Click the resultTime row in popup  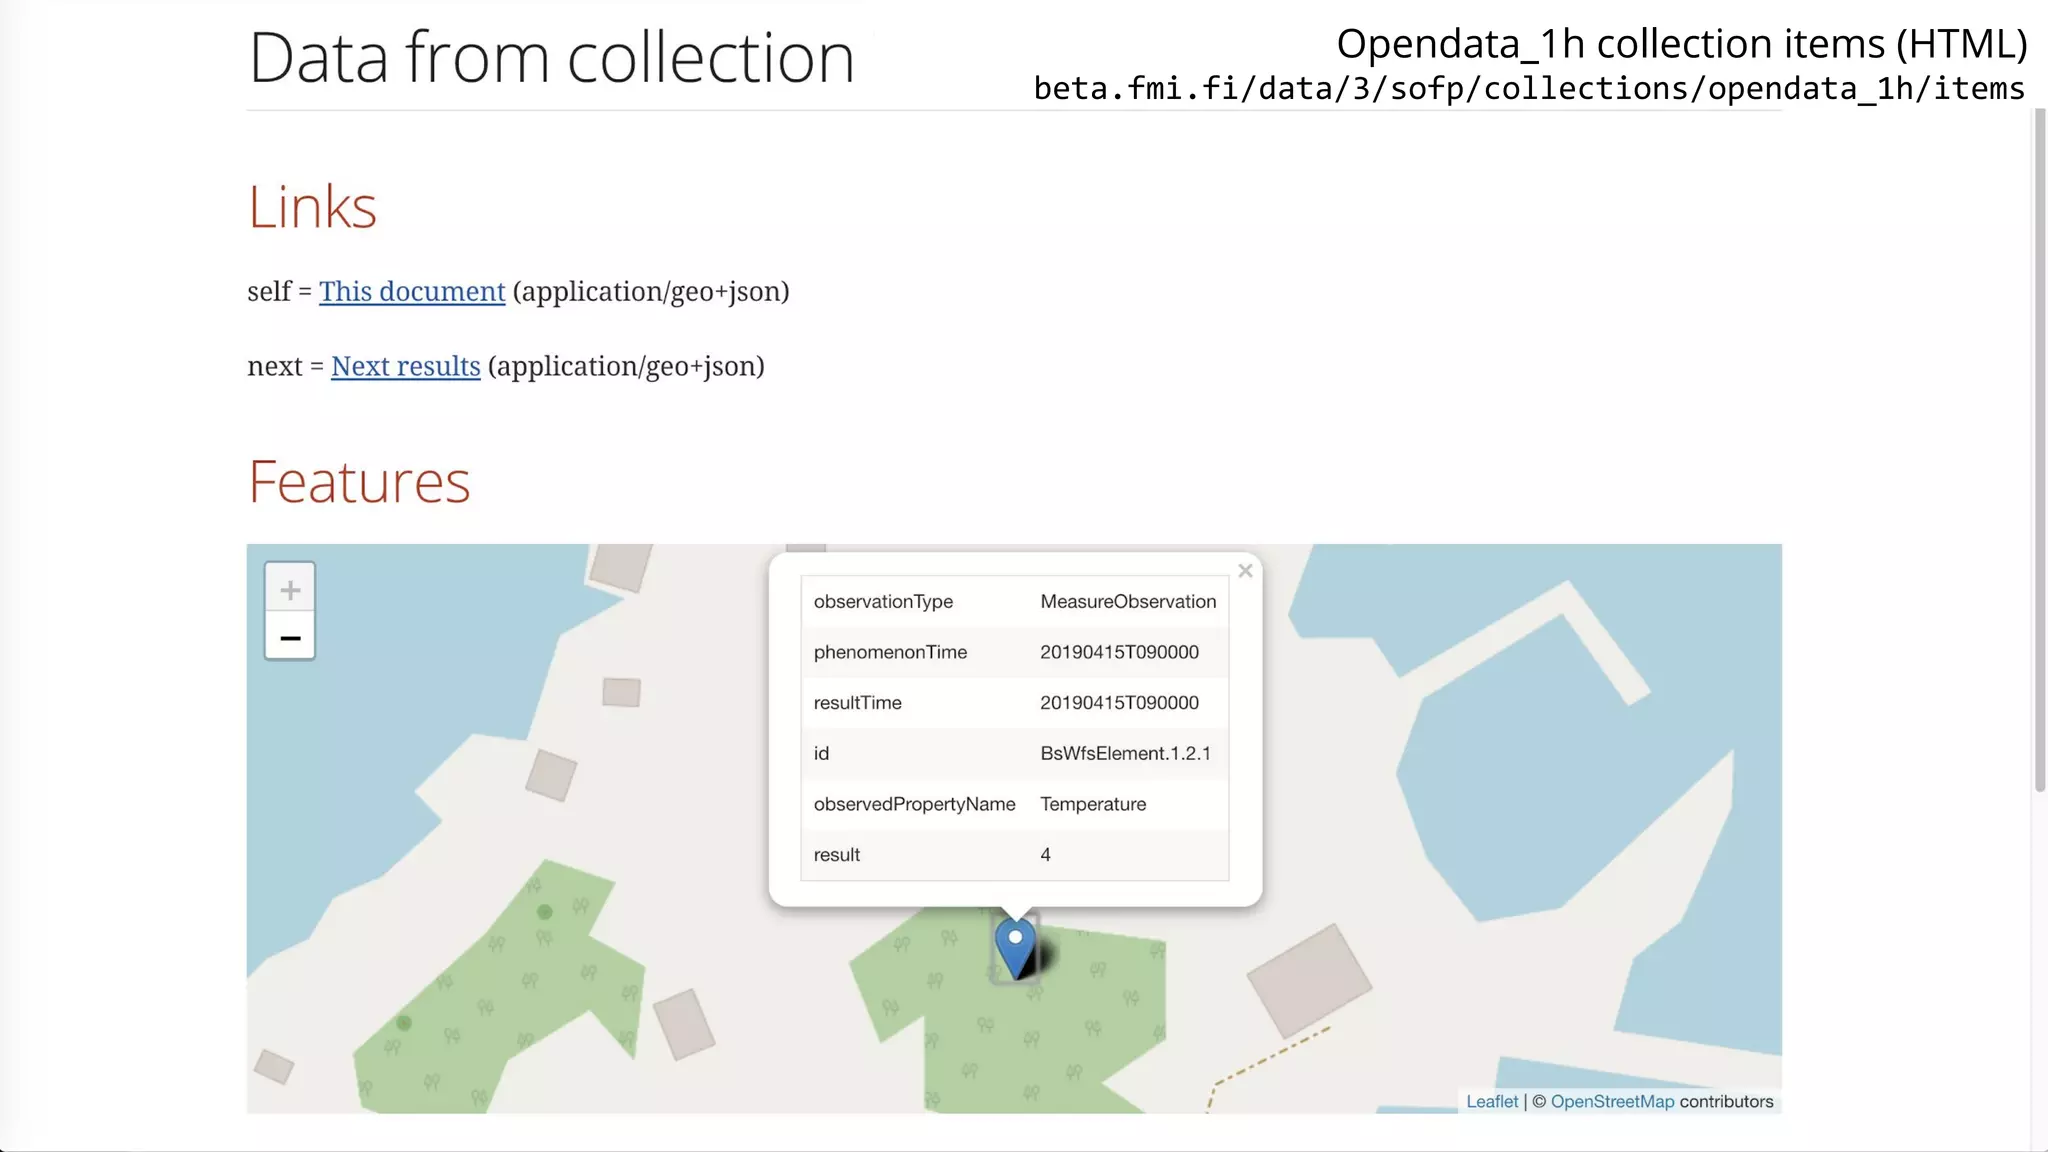[858, 703]
